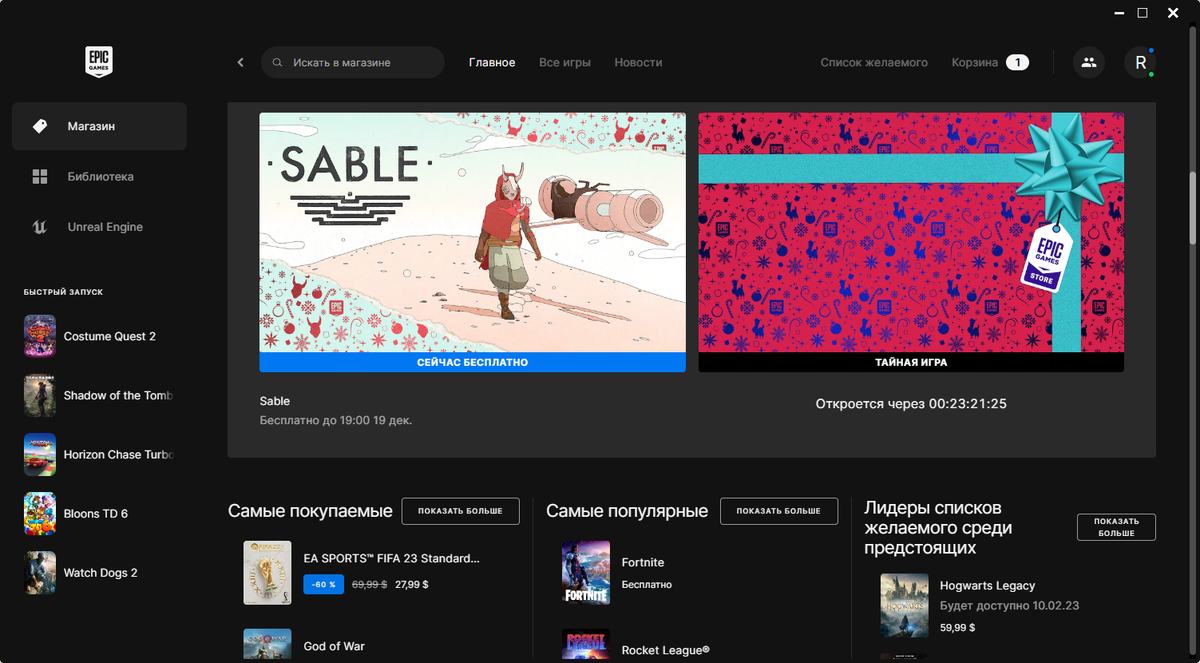1200x663 pixels.
Task: Go back with the arrow icon
Action: 240,62
